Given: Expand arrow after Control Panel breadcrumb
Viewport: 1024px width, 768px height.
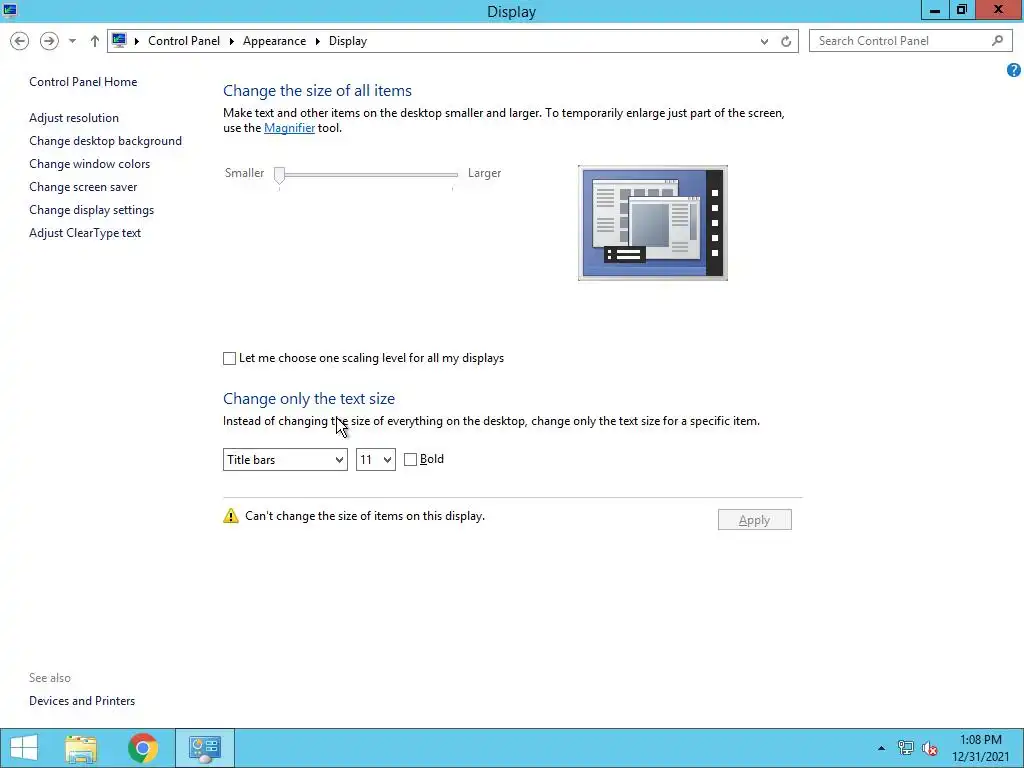Looking at the screenshot, I should click(231, 40).
